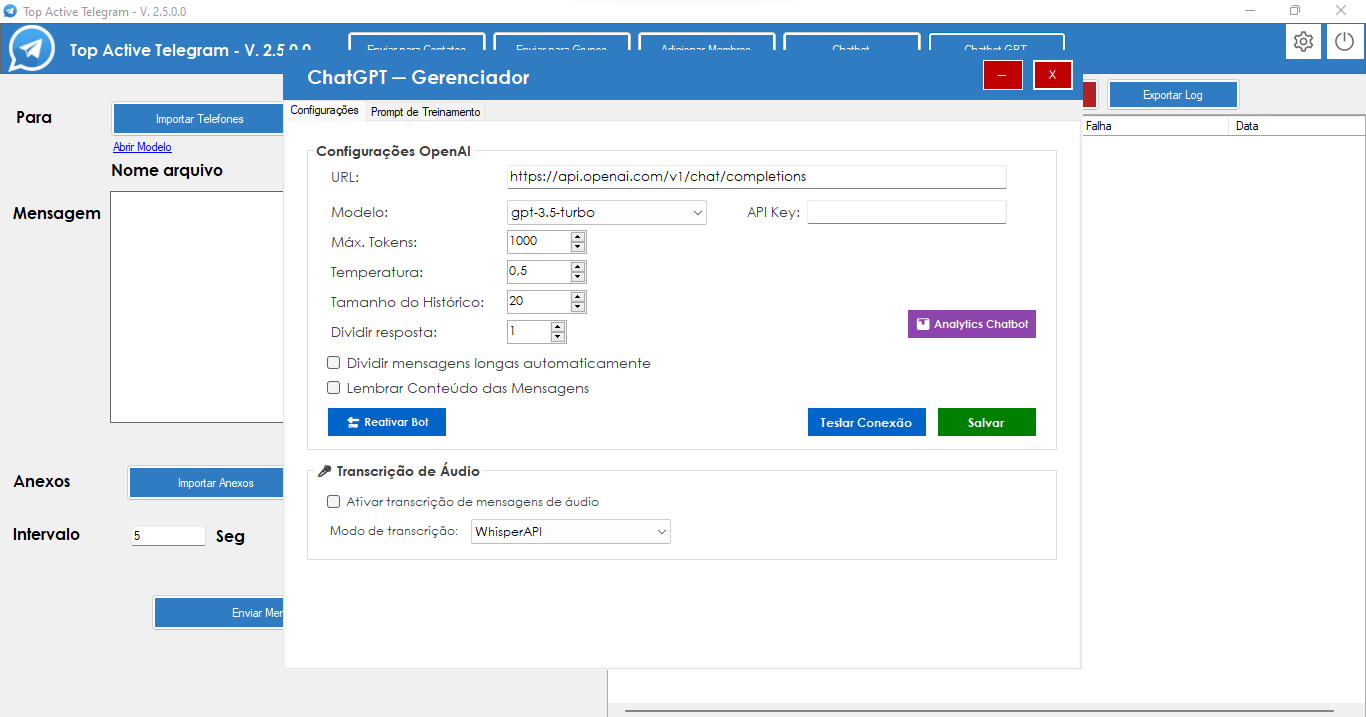Decrease Temperatura with down arrow
This screenshot has height=717, width=1366.
pyautogui.click(x=578, y=277)
